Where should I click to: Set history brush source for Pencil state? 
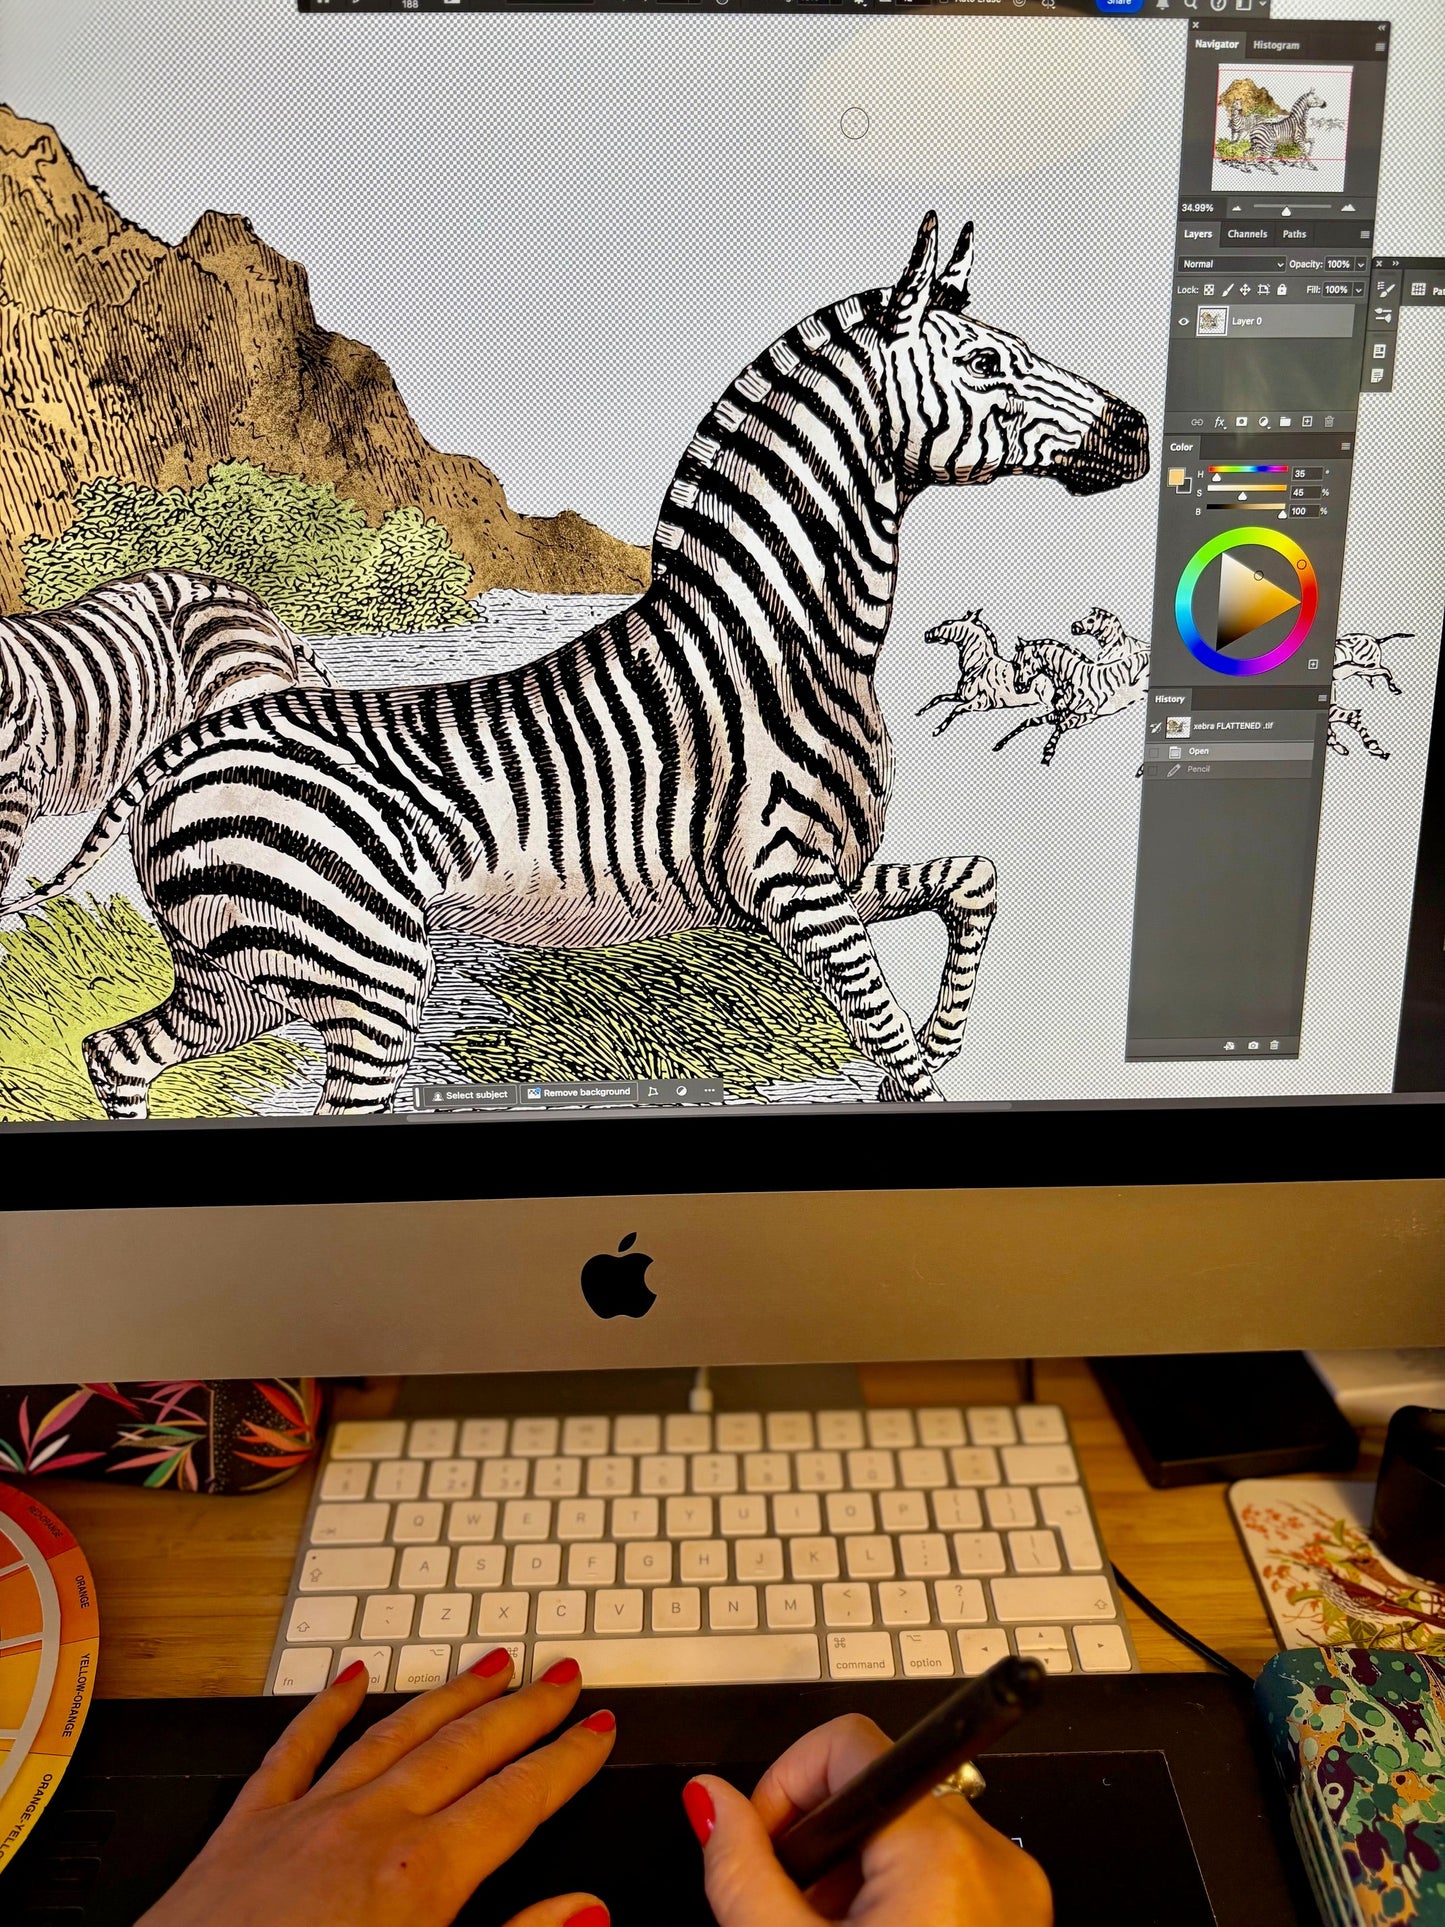pyautogui.click(x=1154, y=770)
